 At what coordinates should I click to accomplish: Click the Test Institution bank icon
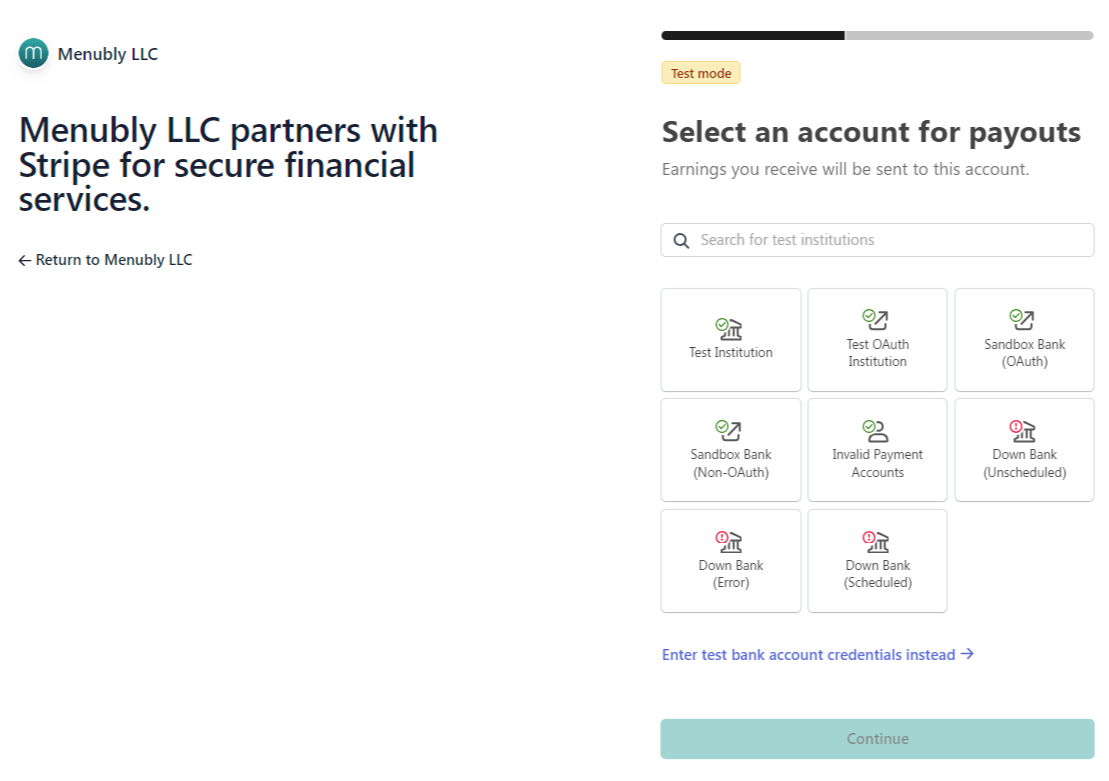click(730, 326)
